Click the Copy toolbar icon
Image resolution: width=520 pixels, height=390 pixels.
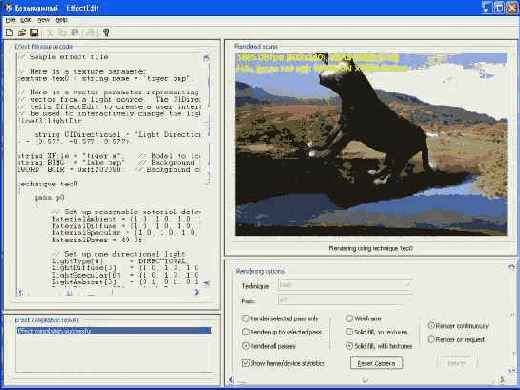[63, 33]
